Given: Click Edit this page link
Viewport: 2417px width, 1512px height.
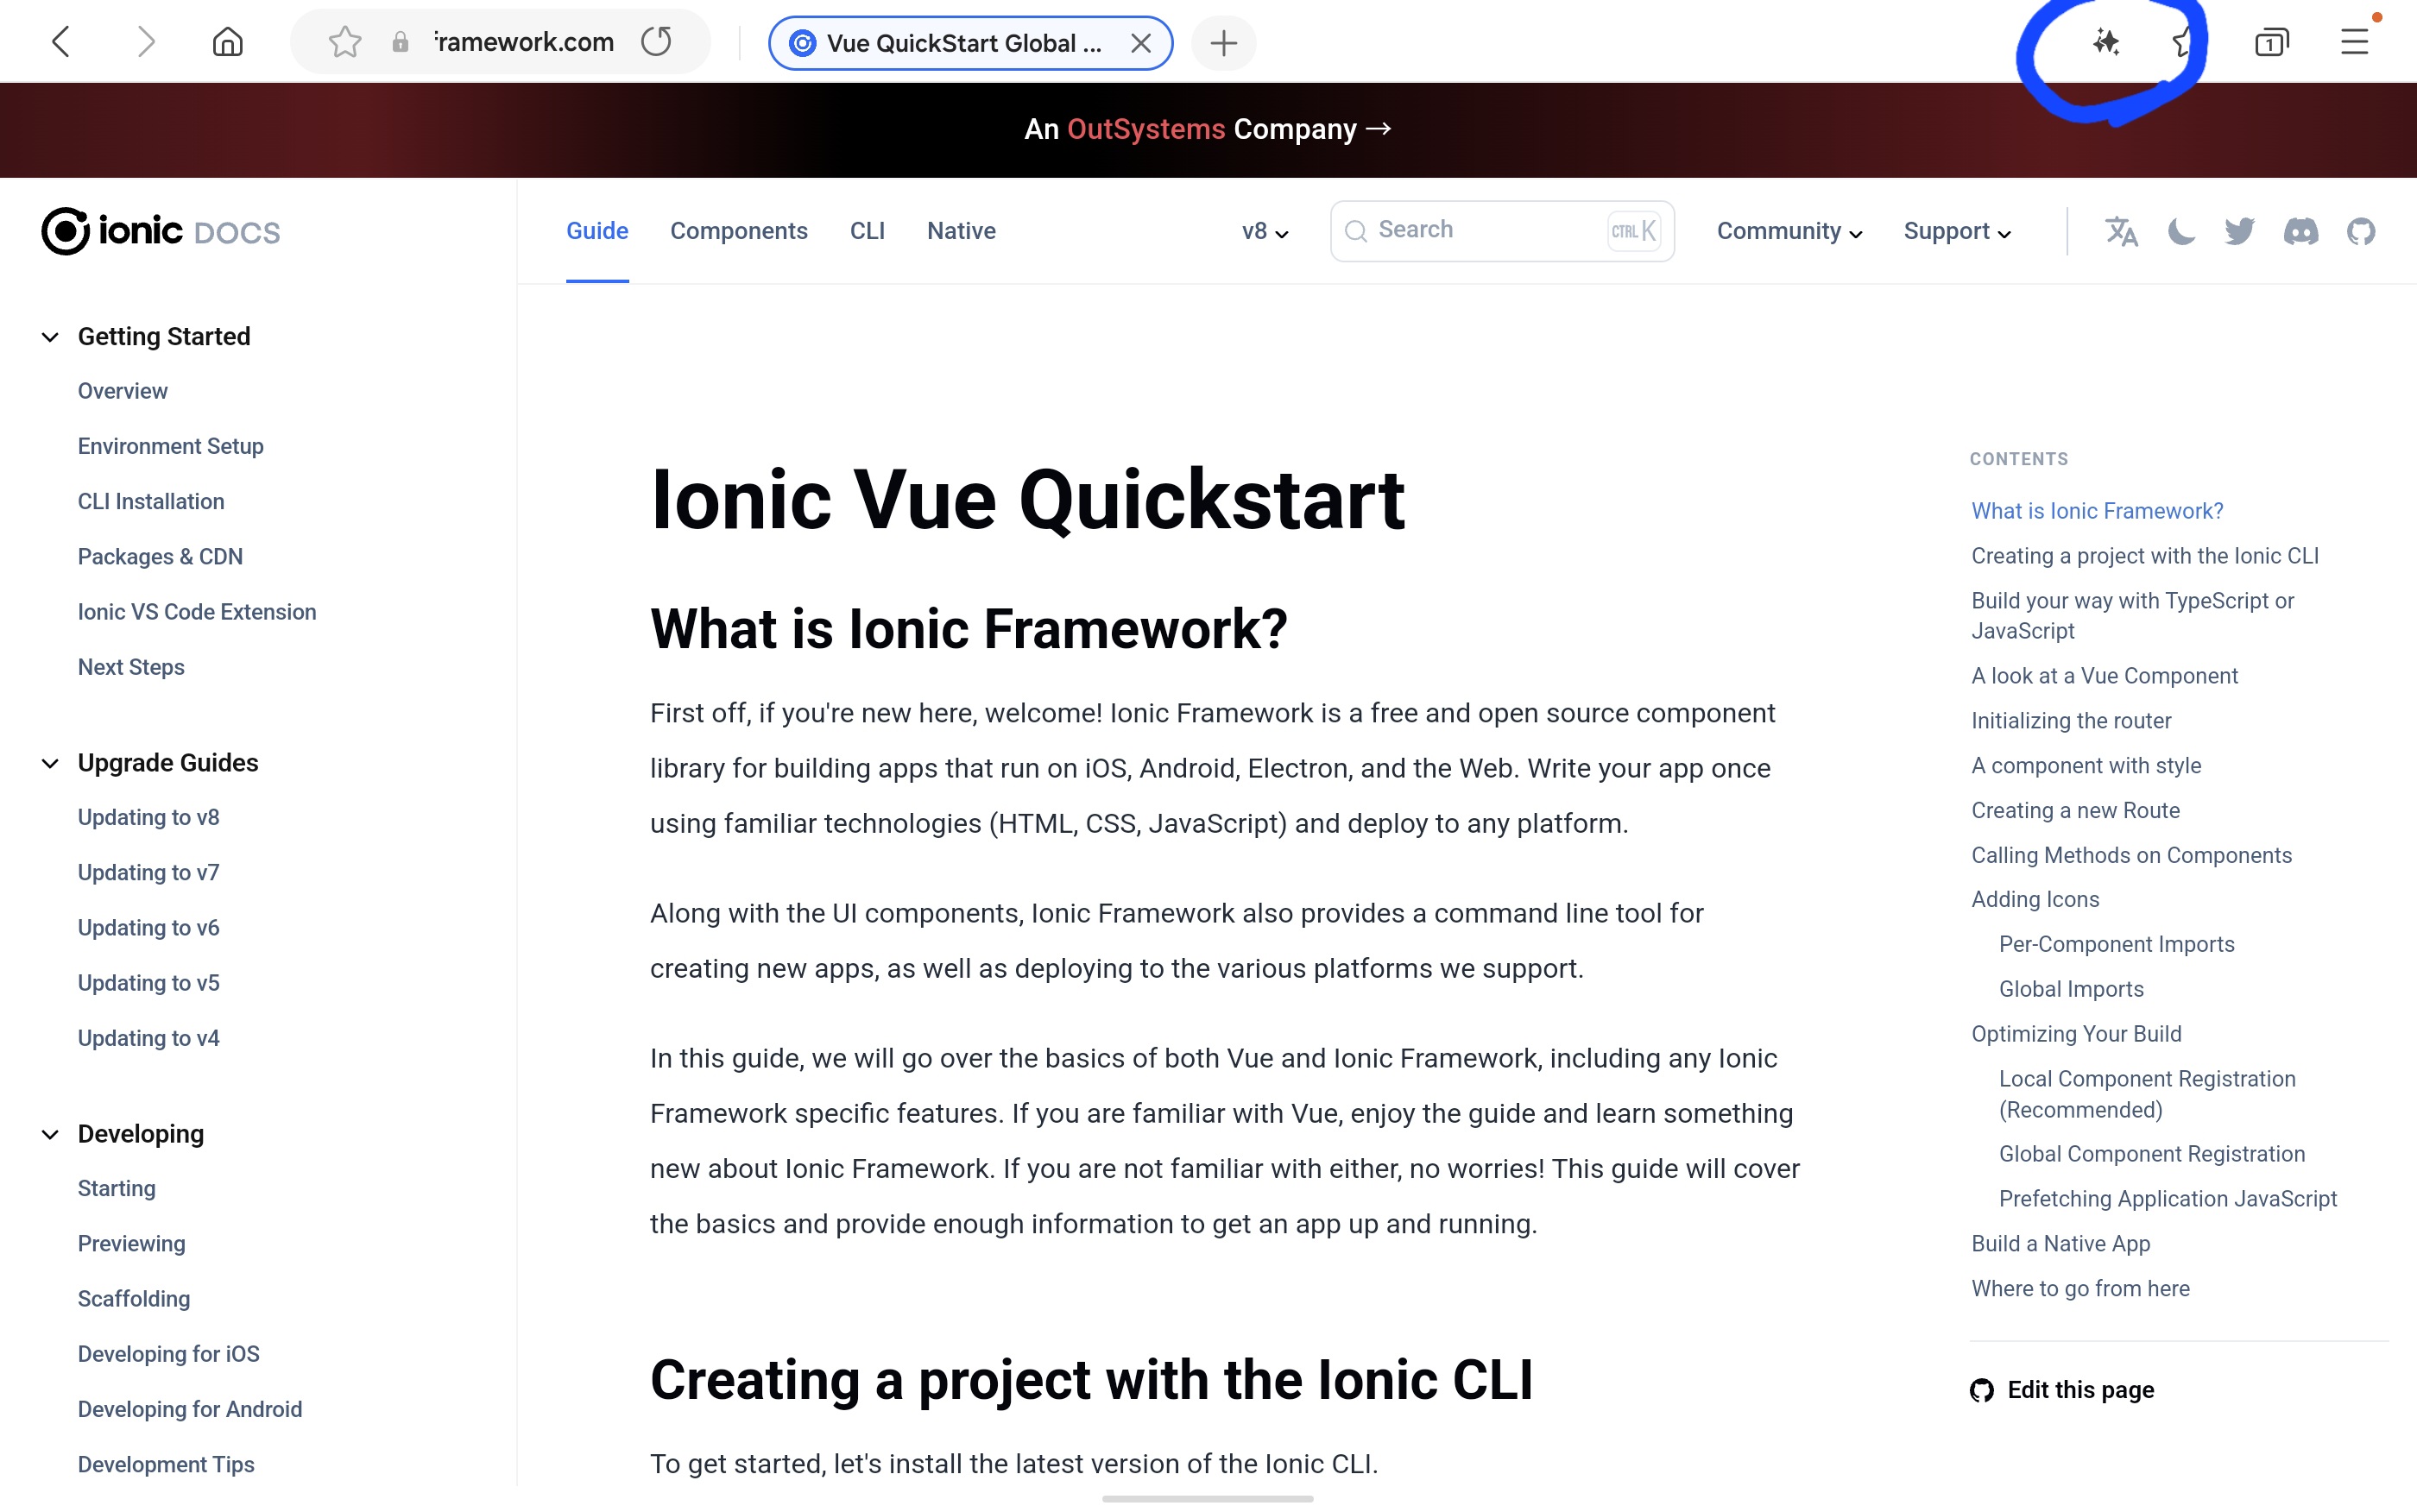Looking at the screenshot, I should pos(2080,1390).
